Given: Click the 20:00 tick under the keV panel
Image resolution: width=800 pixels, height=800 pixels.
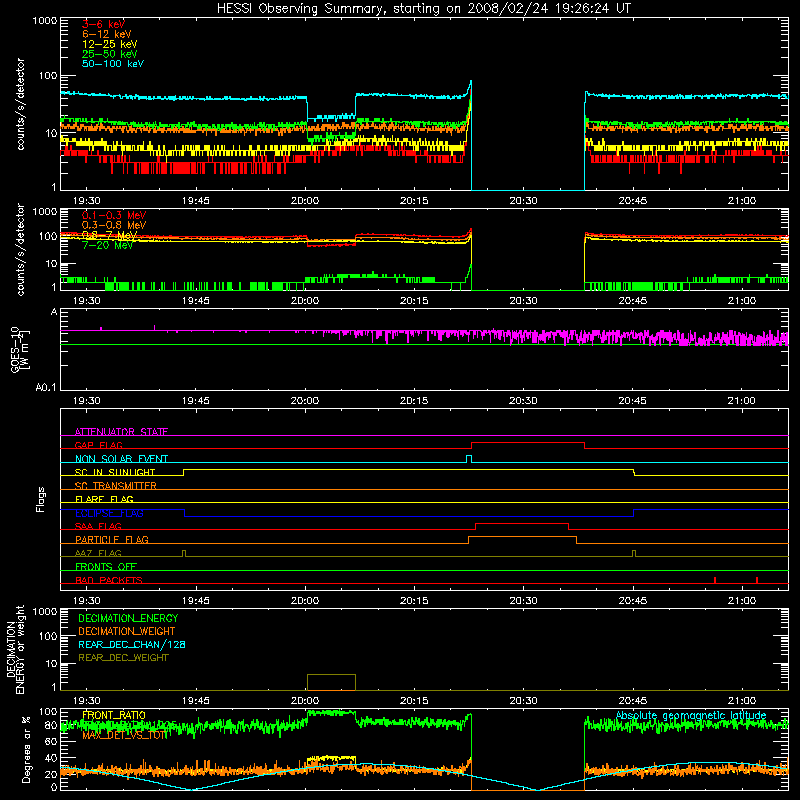Looking at the screenshot, I should click(x=305, y=201).
